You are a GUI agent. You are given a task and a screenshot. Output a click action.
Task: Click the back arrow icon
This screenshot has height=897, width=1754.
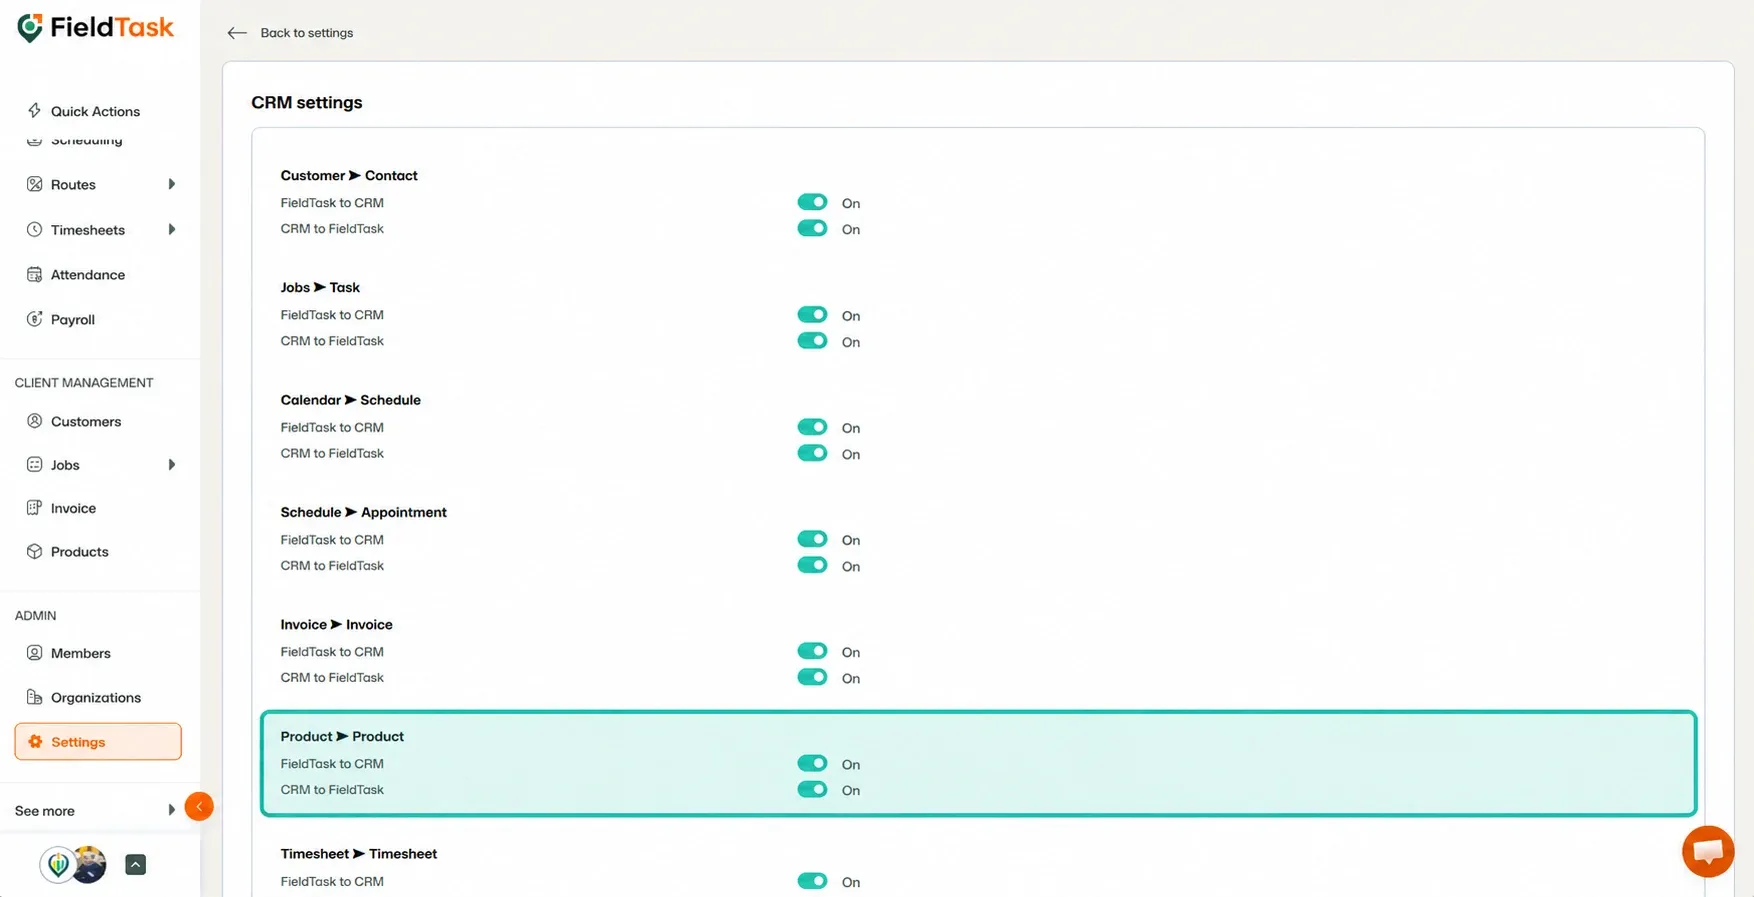coord(236,33)
